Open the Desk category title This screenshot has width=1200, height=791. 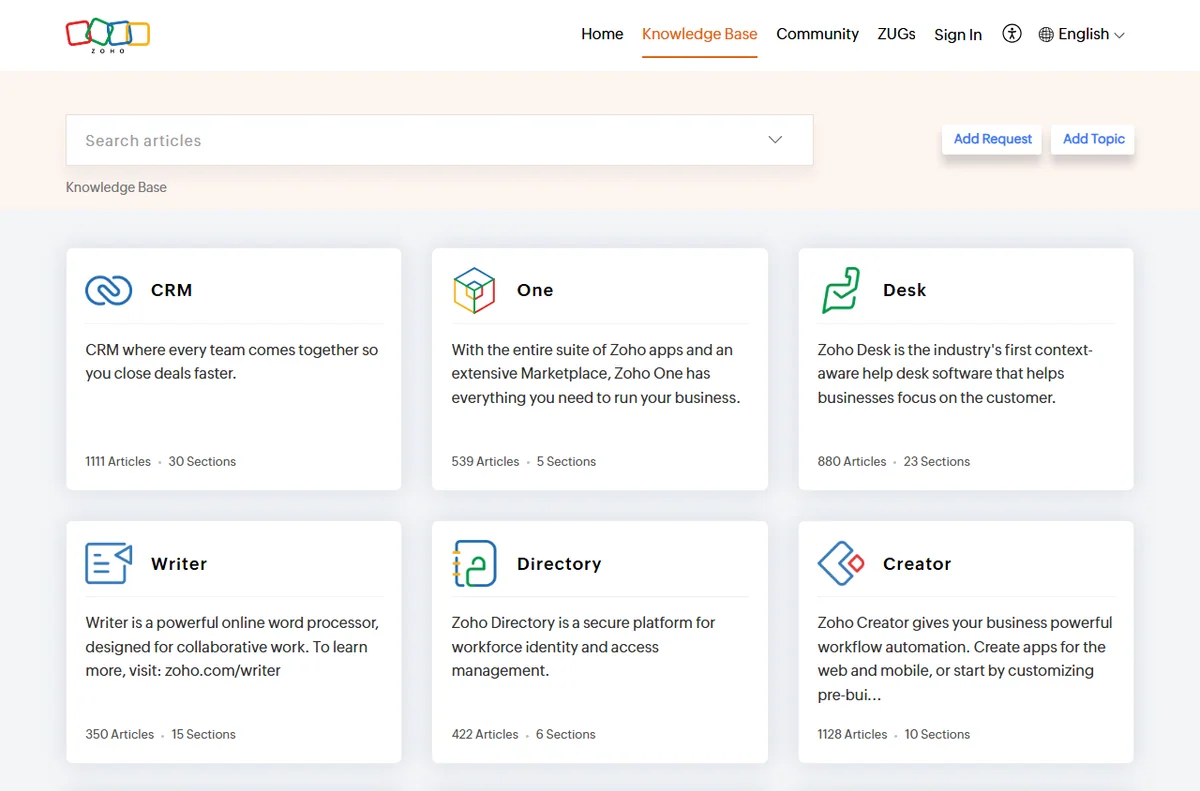click(x=904, y=290)
